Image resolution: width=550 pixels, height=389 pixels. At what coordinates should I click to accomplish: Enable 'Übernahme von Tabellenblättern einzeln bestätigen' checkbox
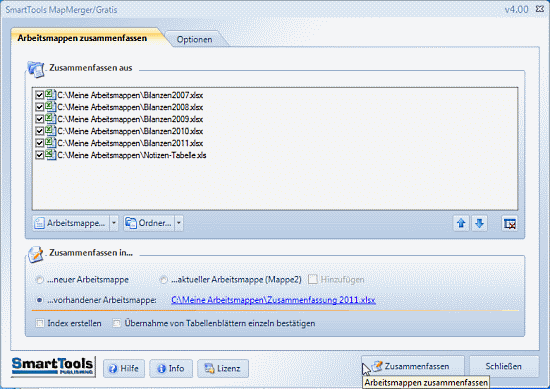click(116, 323)
